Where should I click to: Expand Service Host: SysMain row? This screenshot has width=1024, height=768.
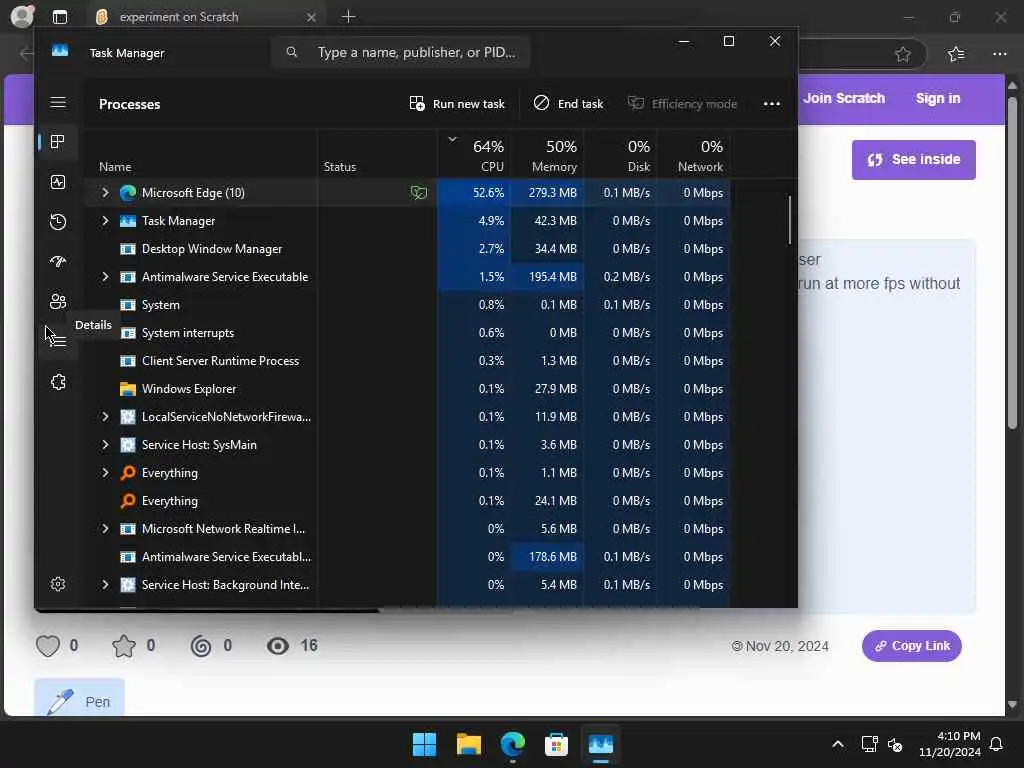105,445
